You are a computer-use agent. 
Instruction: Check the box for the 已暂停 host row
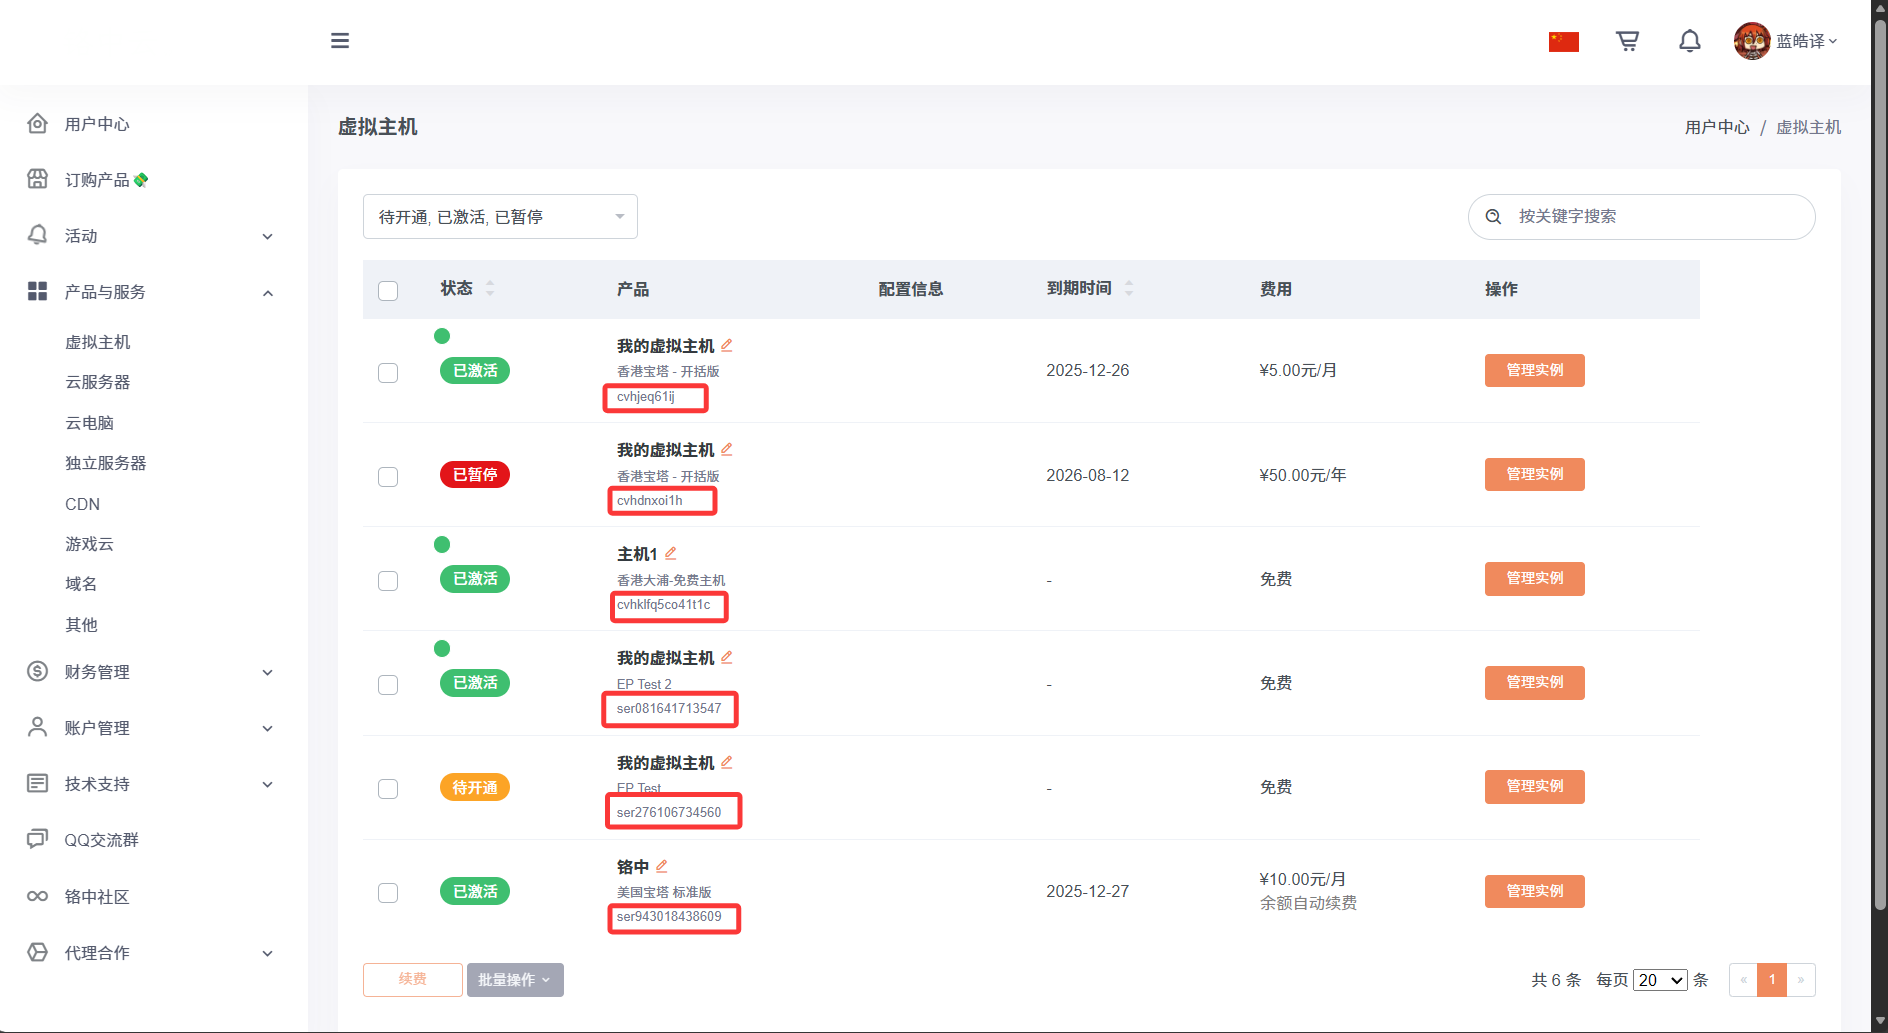click(x=388, y=476)
